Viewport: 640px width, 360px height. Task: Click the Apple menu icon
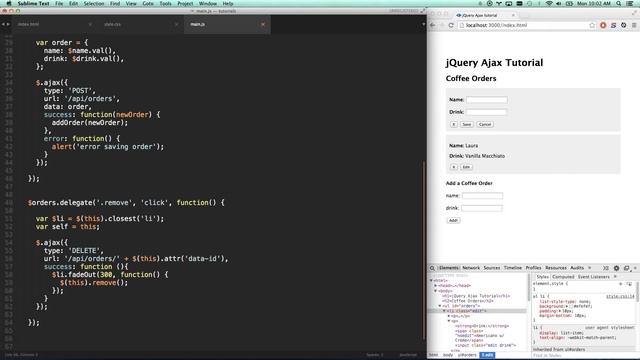(9, 3)
